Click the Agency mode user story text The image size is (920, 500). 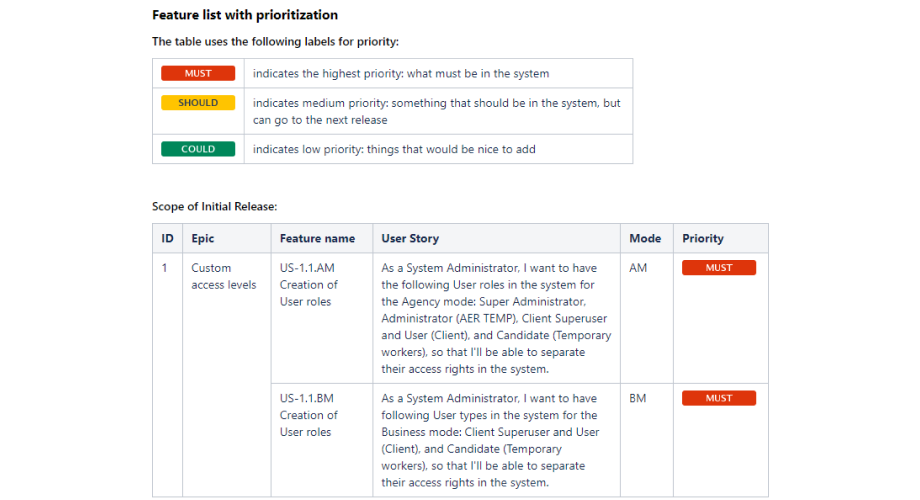496,318
